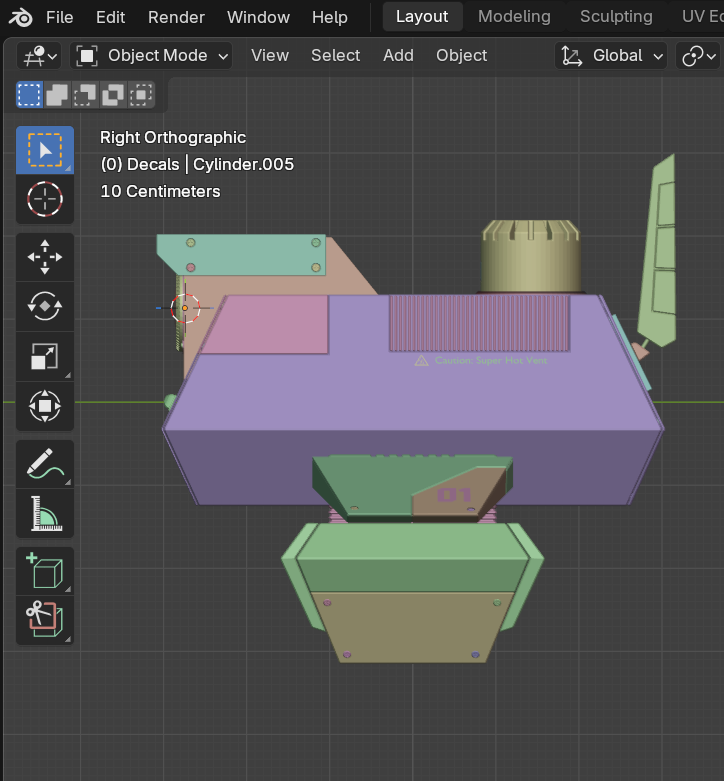Viewport: 724px width, 781px height.
Task: Click the '10 Centimeters' grid scale text
Action: click(160, 191)
